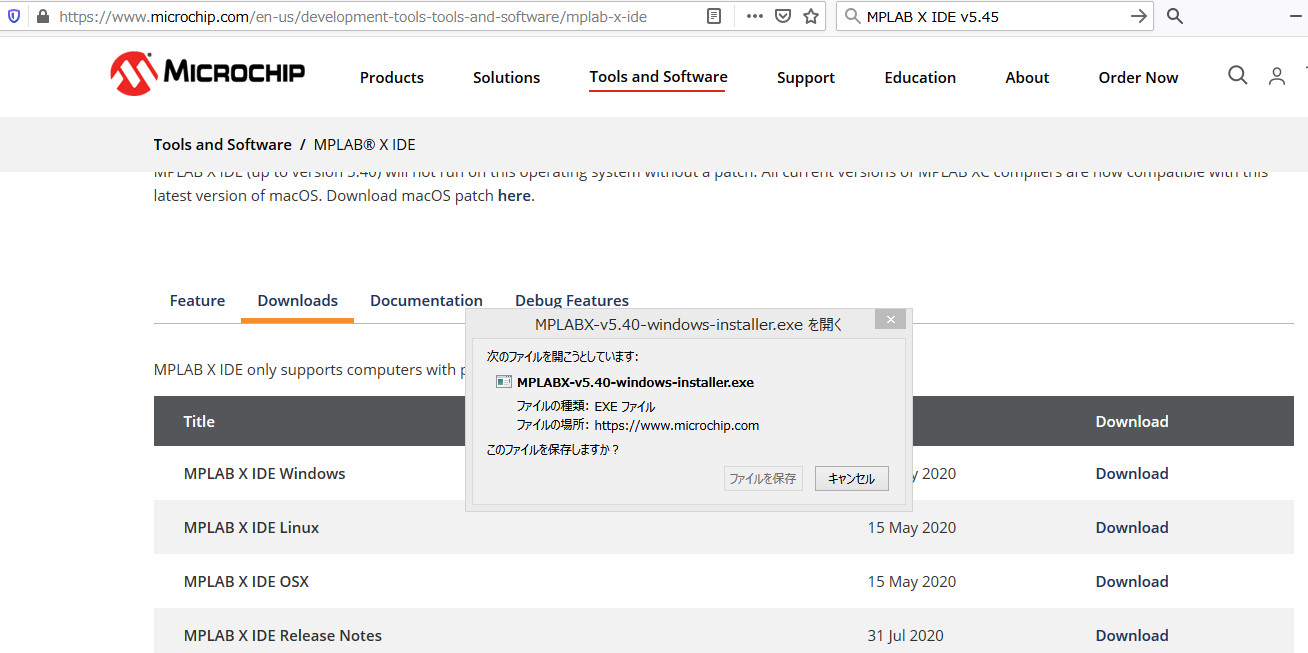This screenshot has height=653, width=1308.
Task: Bookmark this page with the star icon
Action: coord(811,16)
